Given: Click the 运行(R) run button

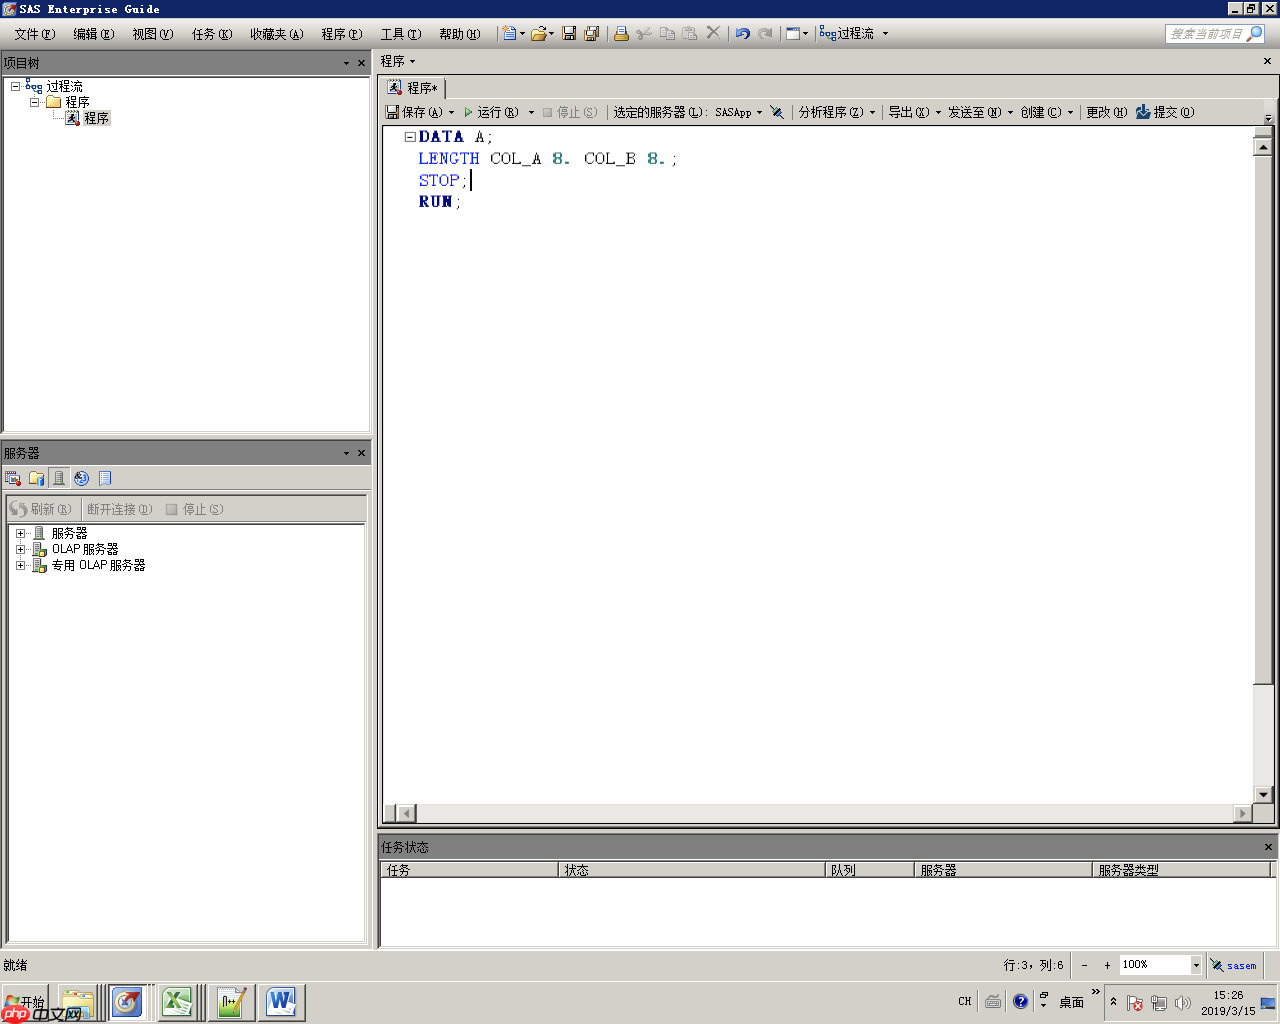Looking at the screenshot, I should click(x=491, y=112).
